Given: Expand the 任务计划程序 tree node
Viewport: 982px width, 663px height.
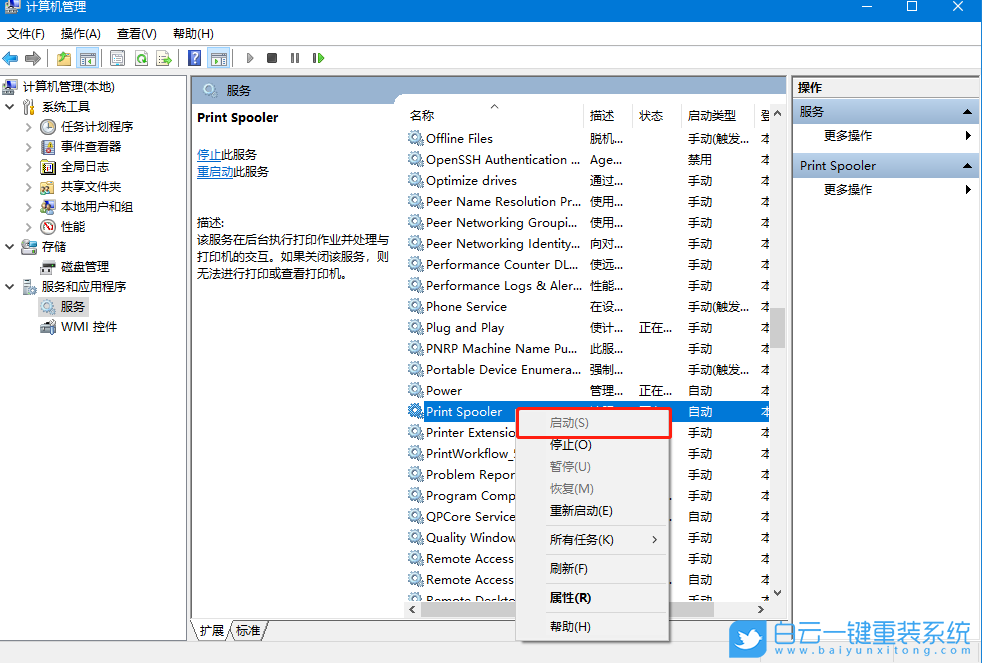Looking at the screenshot, I should point(29,127).
